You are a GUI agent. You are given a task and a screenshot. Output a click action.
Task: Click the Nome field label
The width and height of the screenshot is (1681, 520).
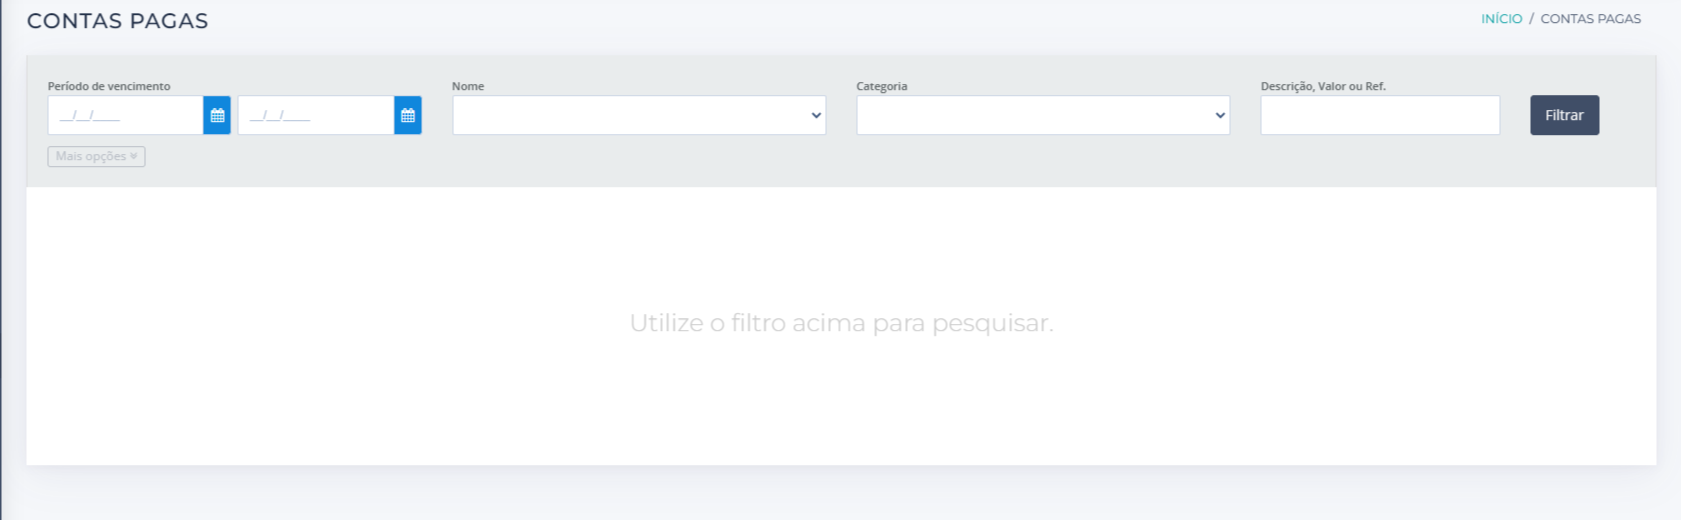(468, 86)
